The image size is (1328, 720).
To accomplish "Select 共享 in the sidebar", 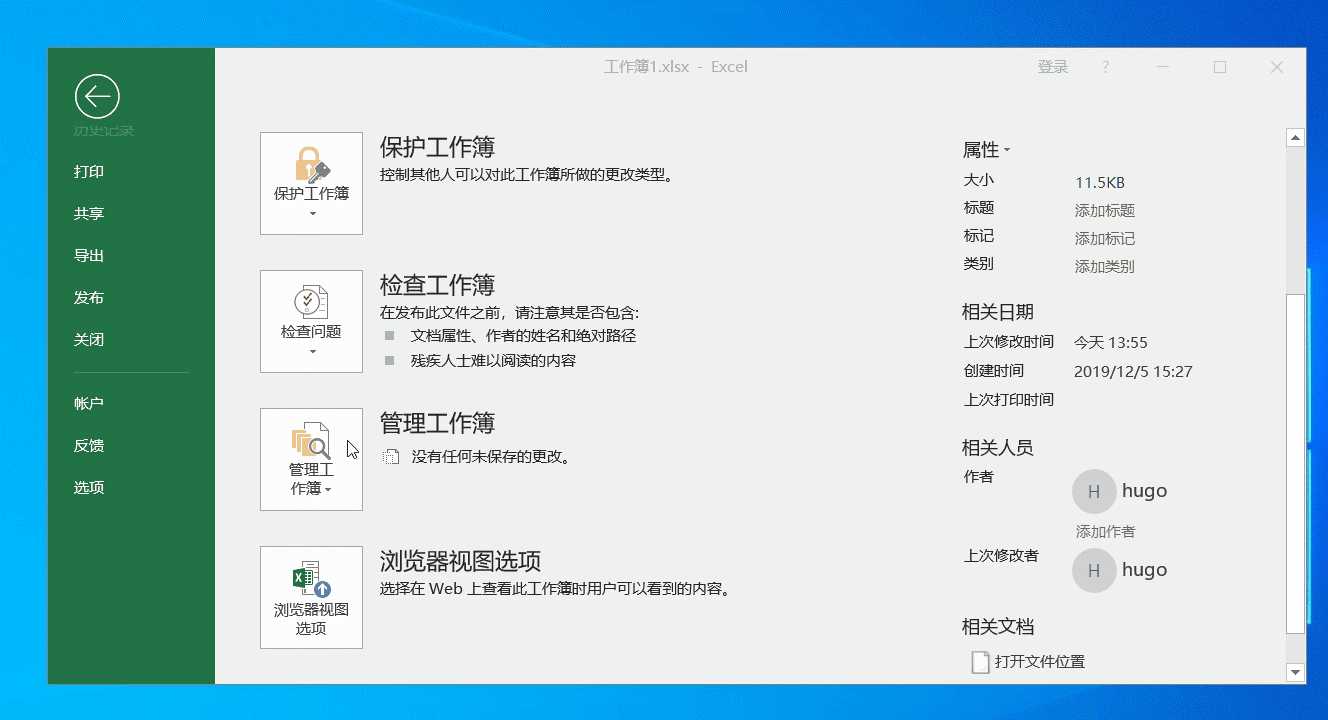I will click(89, 214).
